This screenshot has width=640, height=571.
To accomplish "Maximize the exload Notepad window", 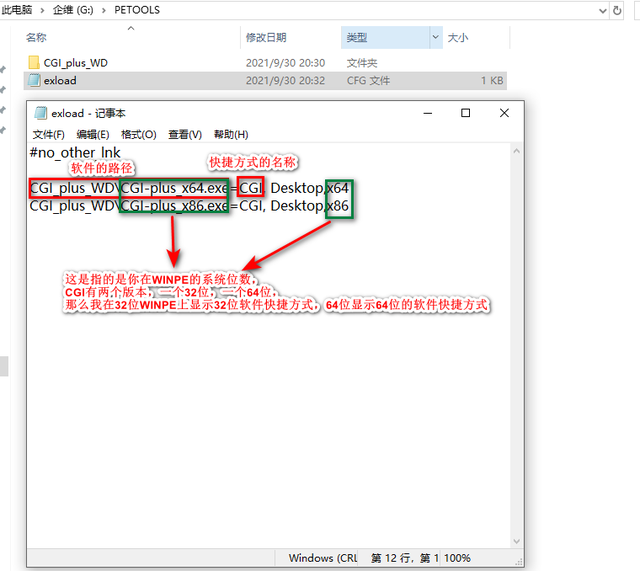I will 465,113.
